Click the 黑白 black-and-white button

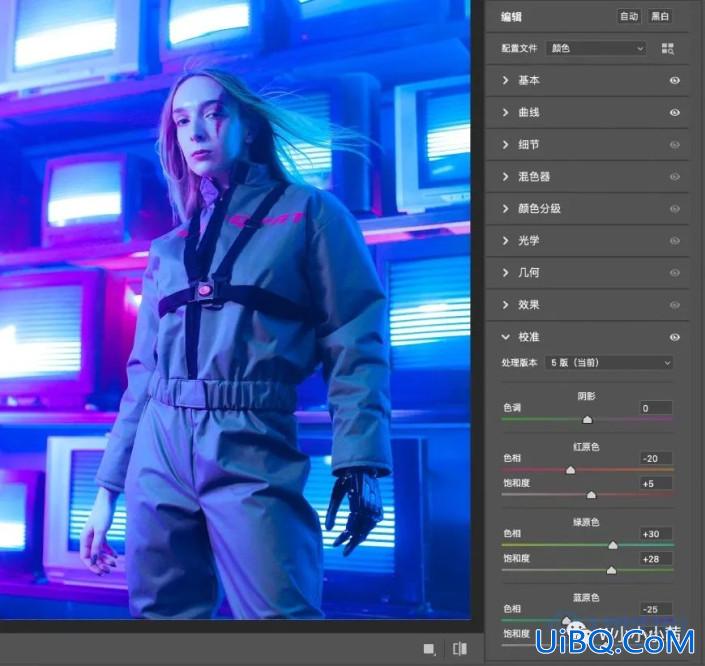click(660, 17)
